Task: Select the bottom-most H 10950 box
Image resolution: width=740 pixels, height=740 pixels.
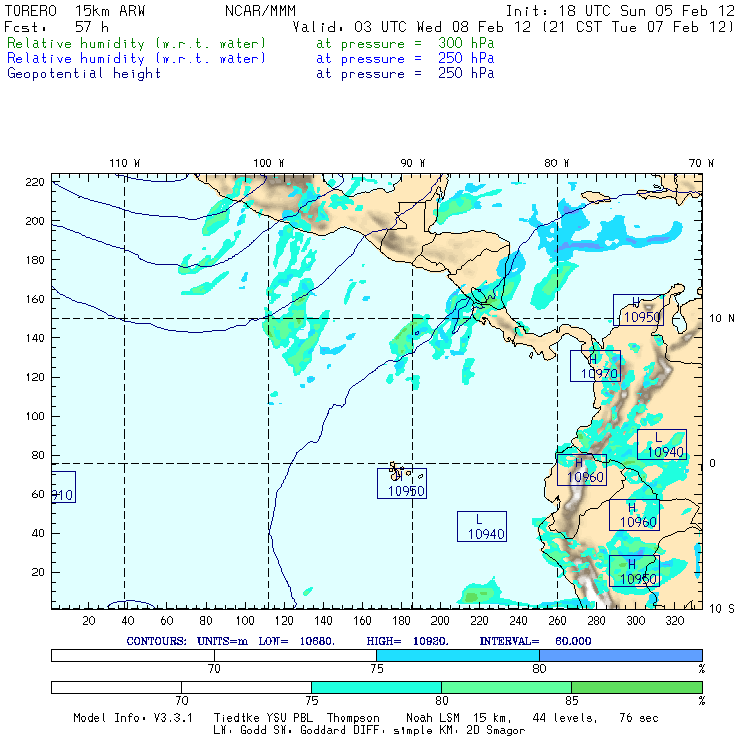Action: click(x=634, y=571)
